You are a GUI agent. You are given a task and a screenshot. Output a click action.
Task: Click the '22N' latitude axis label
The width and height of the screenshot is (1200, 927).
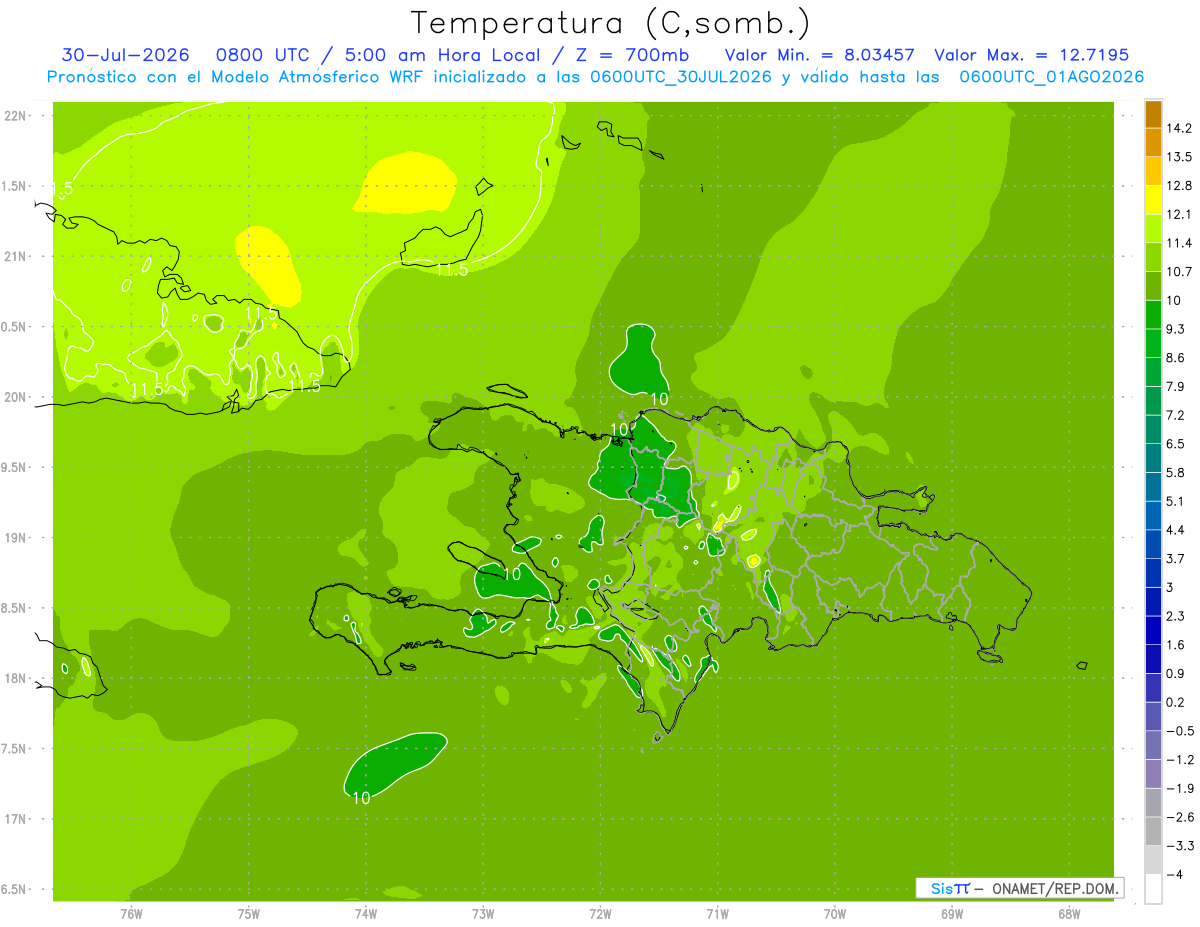click(17, 116)
